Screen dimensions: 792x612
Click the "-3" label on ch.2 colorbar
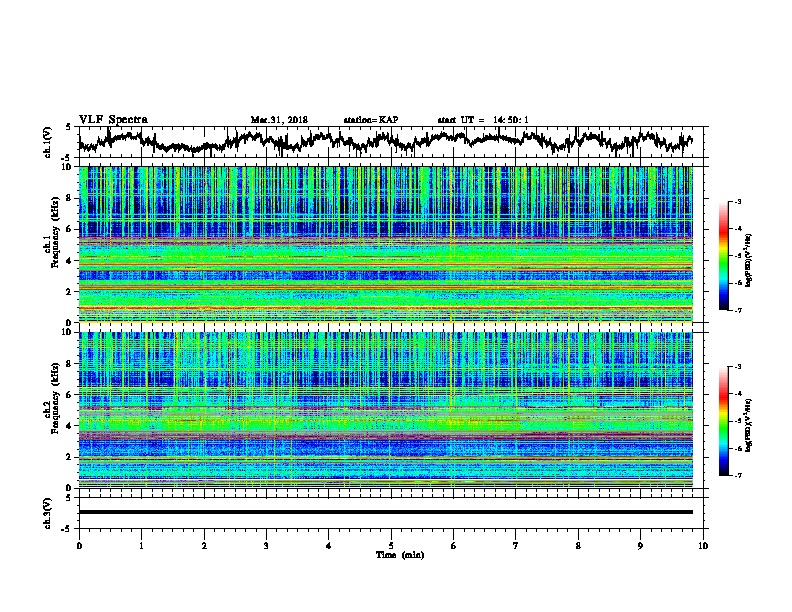[x=738, y=367]
